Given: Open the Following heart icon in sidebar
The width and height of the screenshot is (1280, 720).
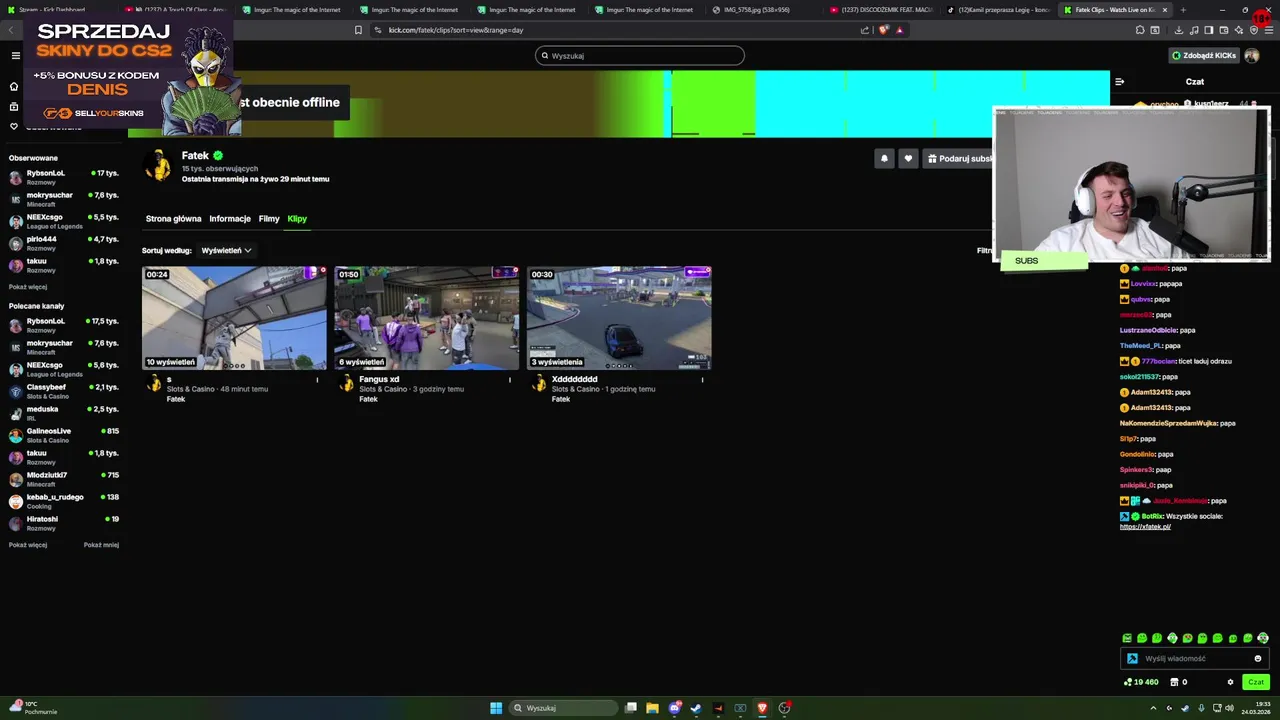Looking at the screenshot, I should point(14,126).
